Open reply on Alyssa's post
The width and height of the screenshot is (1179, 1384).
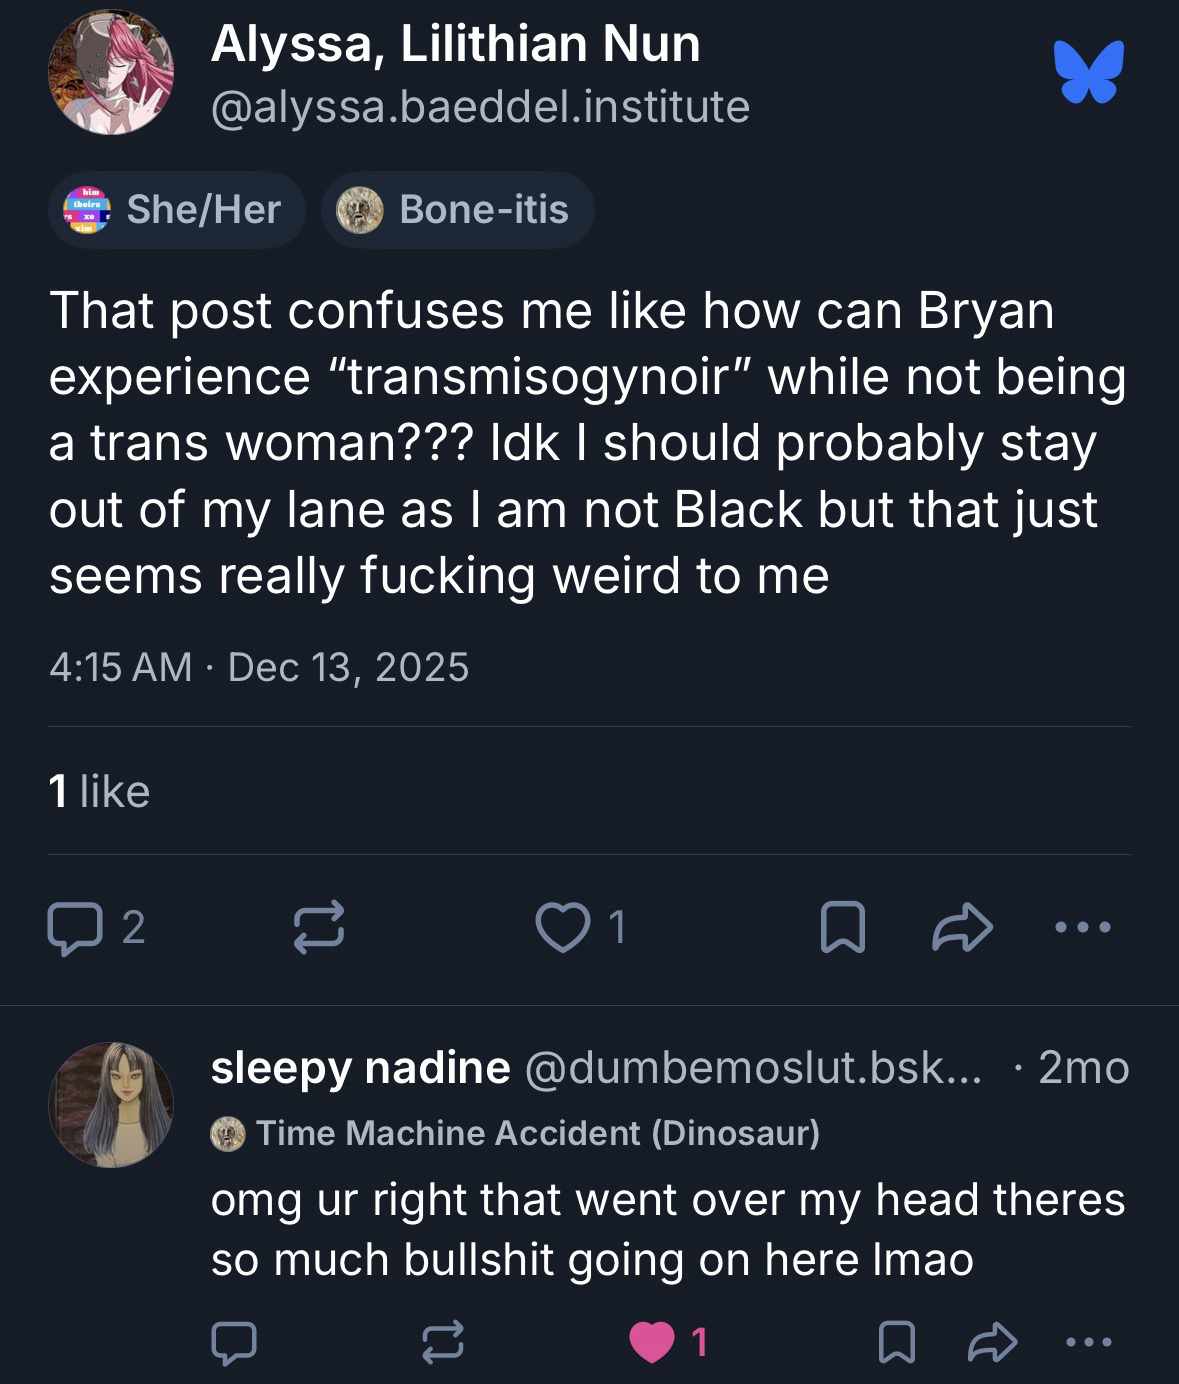click(72, 929)
